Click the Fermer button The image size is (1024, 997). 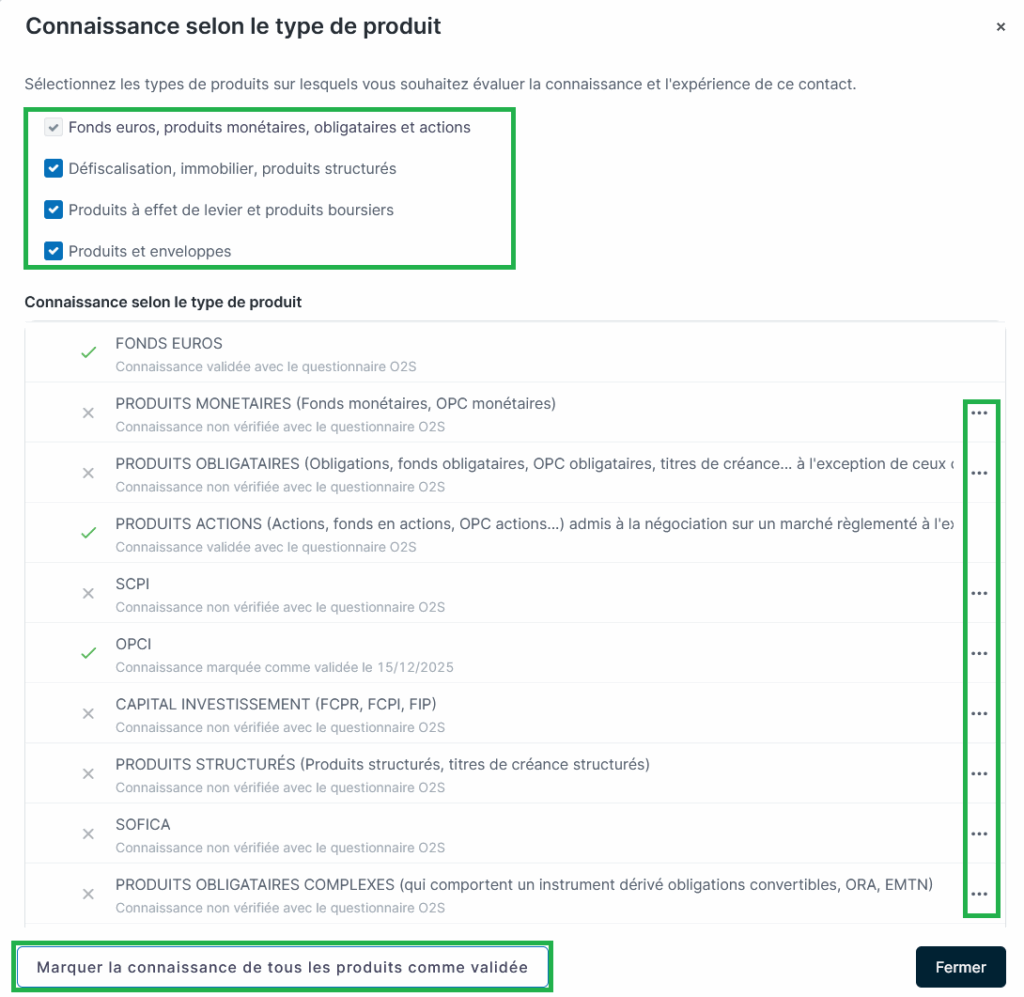(x=960, y=967)
